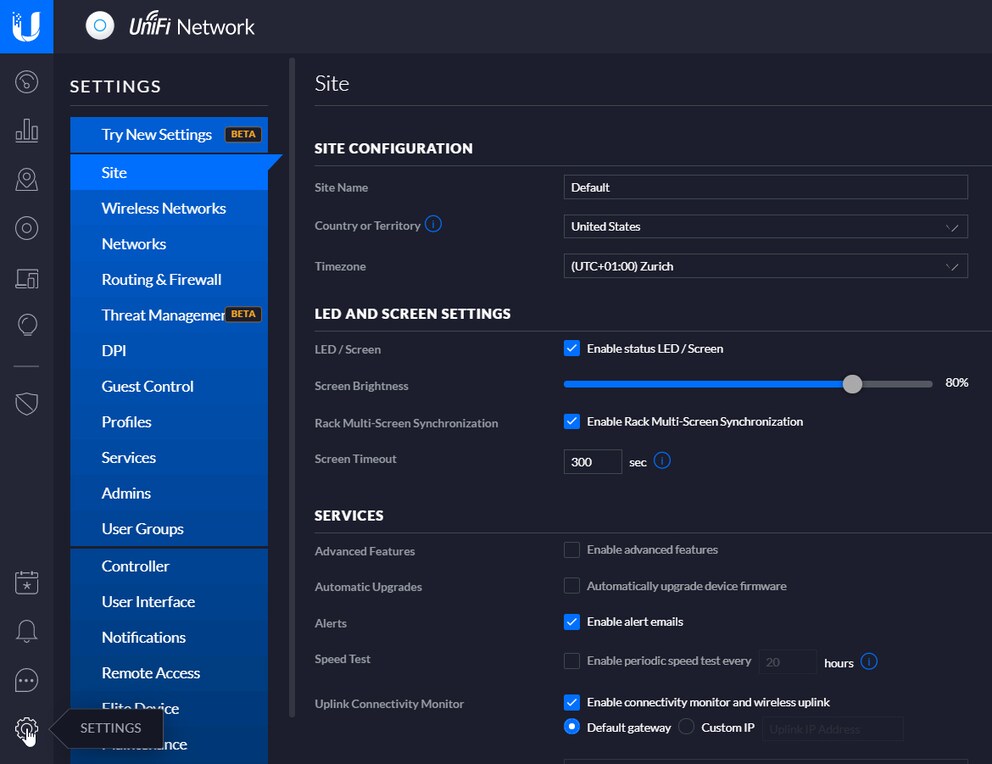
Task: Open Notifications settings
Action: click(x=169, y=638)
